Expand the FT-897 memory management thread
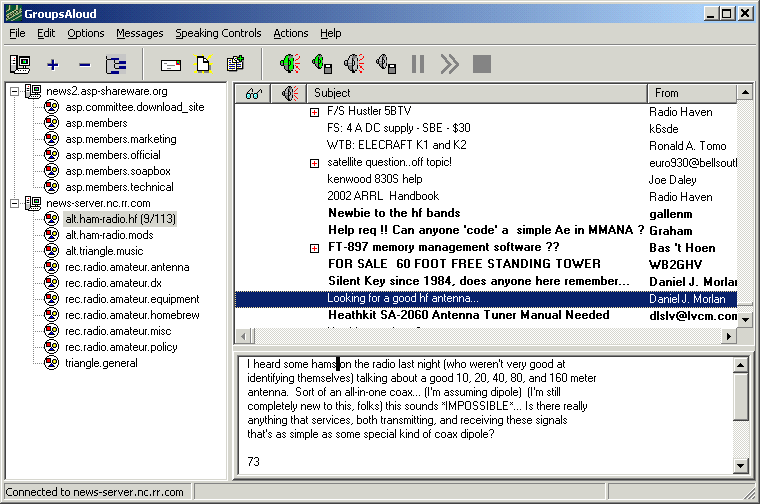This screenshot has width=760, height=504. pos(315,247)
